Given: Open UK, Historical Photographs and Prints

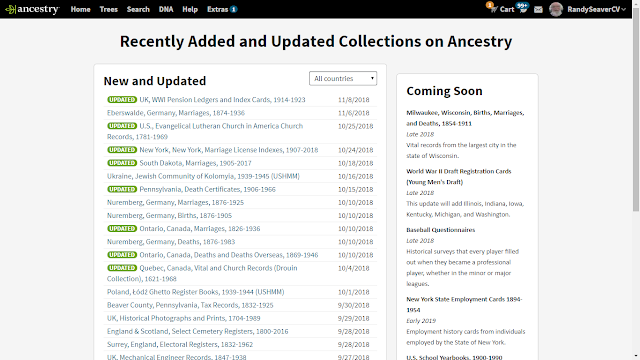Looking at the screenshot, I should coord(184,318).
